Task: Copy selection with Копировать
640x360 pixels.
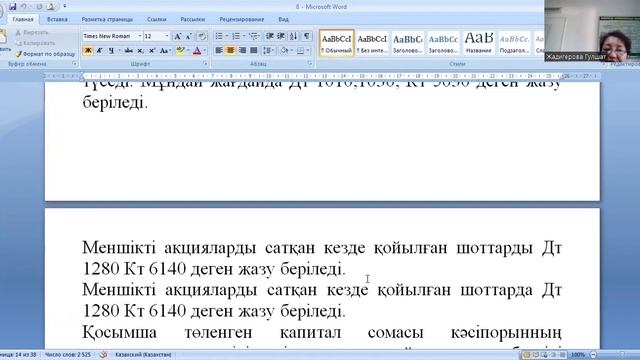Action: point(35,43)
